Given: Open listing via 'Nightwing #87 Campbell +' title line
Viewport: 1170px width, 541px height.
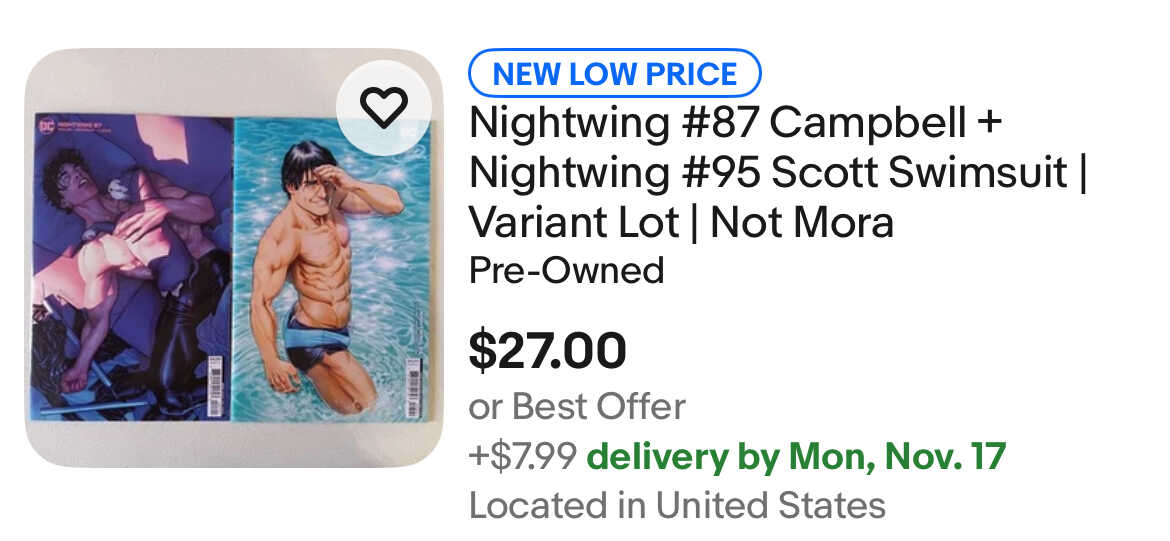Looking at the screenshot, I should [735, 124].
